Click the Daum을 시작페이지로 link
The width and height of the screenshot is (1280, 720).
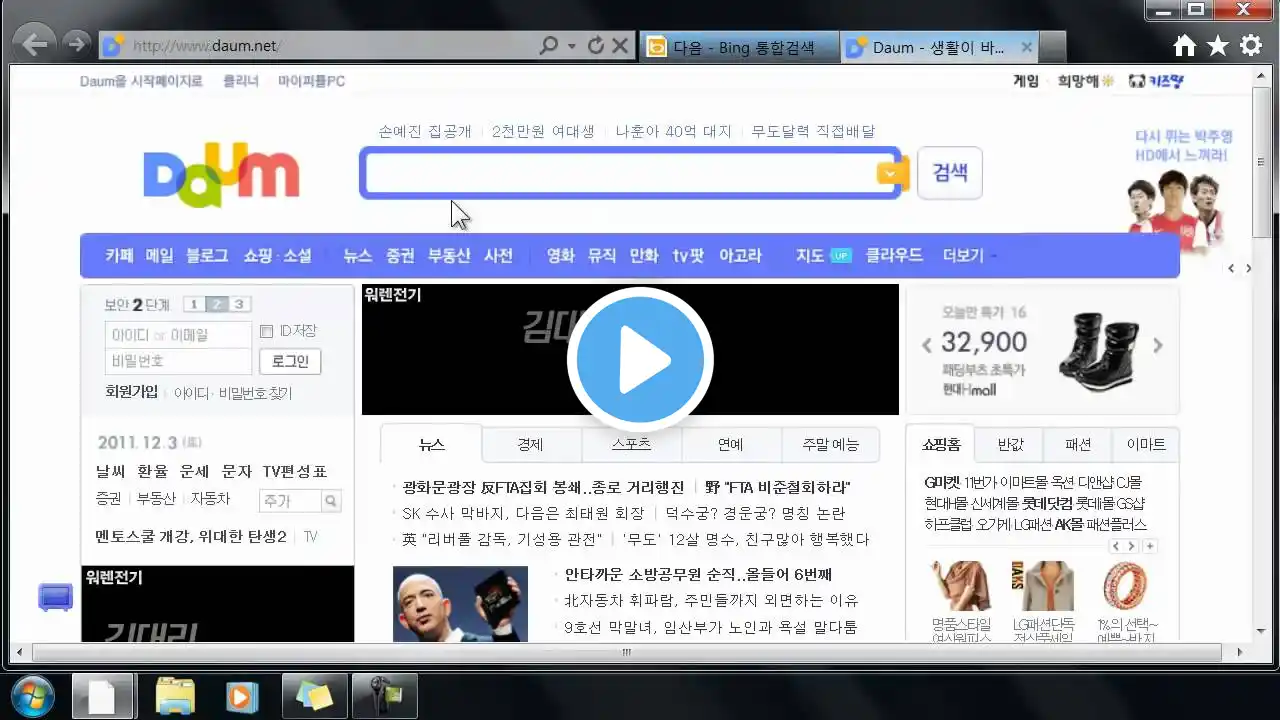[x=141, y=81]
